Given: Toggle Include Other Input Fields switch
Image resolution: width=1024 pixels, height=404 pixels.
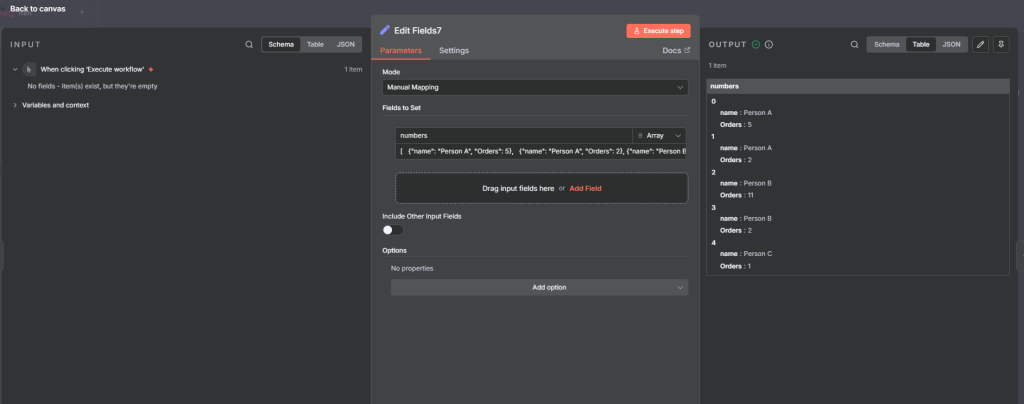Looking at the screenshot, I should [393, 230].
